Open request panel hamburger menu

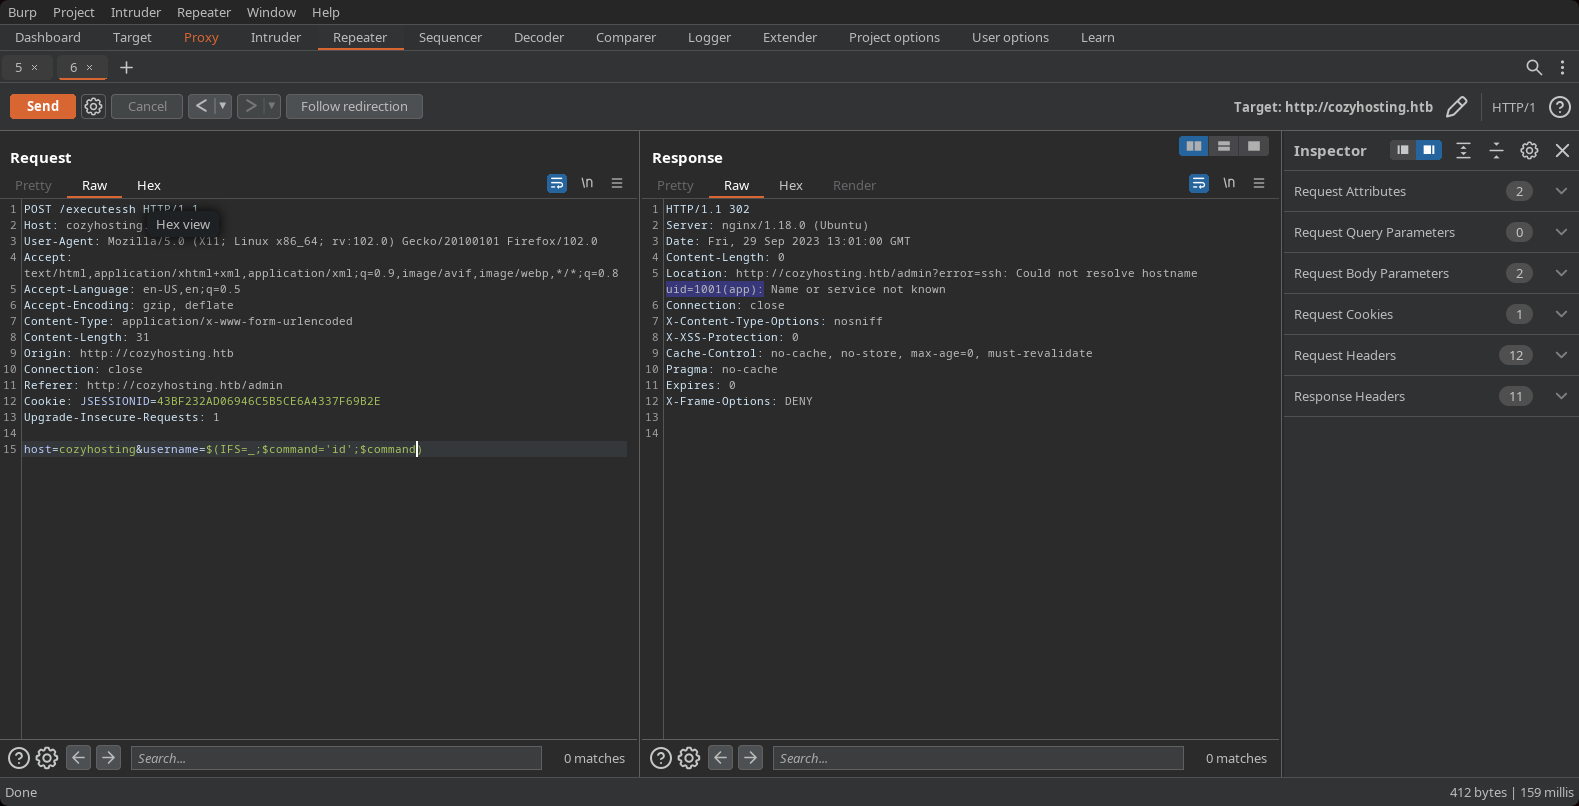pos(617,183)
